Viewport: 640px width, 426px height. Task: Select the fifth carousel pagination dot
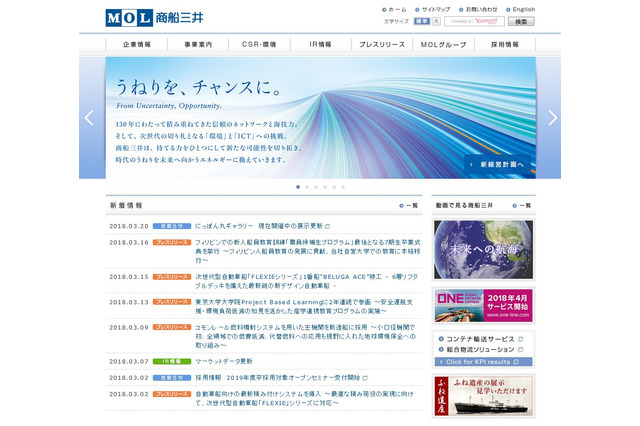tap(334, 187)
